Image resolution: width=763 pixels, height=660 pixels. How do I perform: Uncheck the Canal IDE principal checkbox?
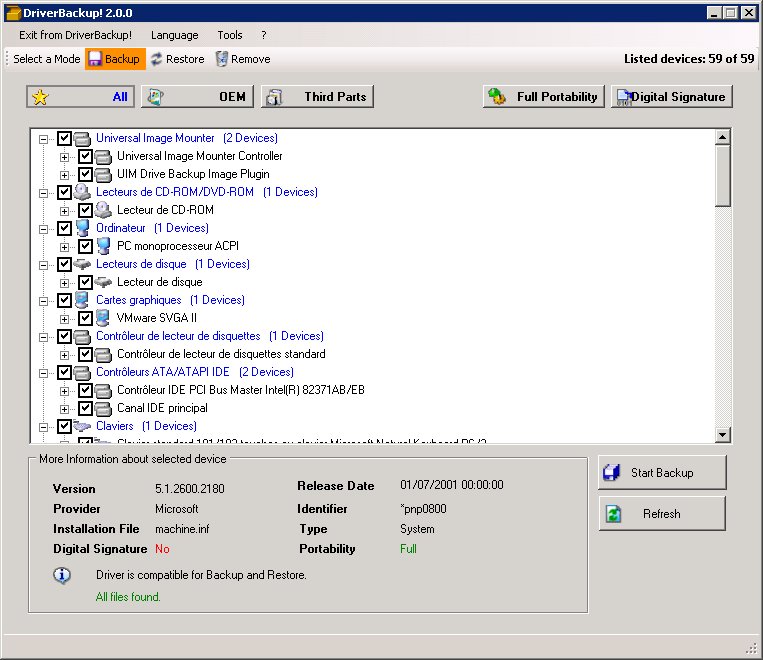pyautogui.click(x=85, y=408)
